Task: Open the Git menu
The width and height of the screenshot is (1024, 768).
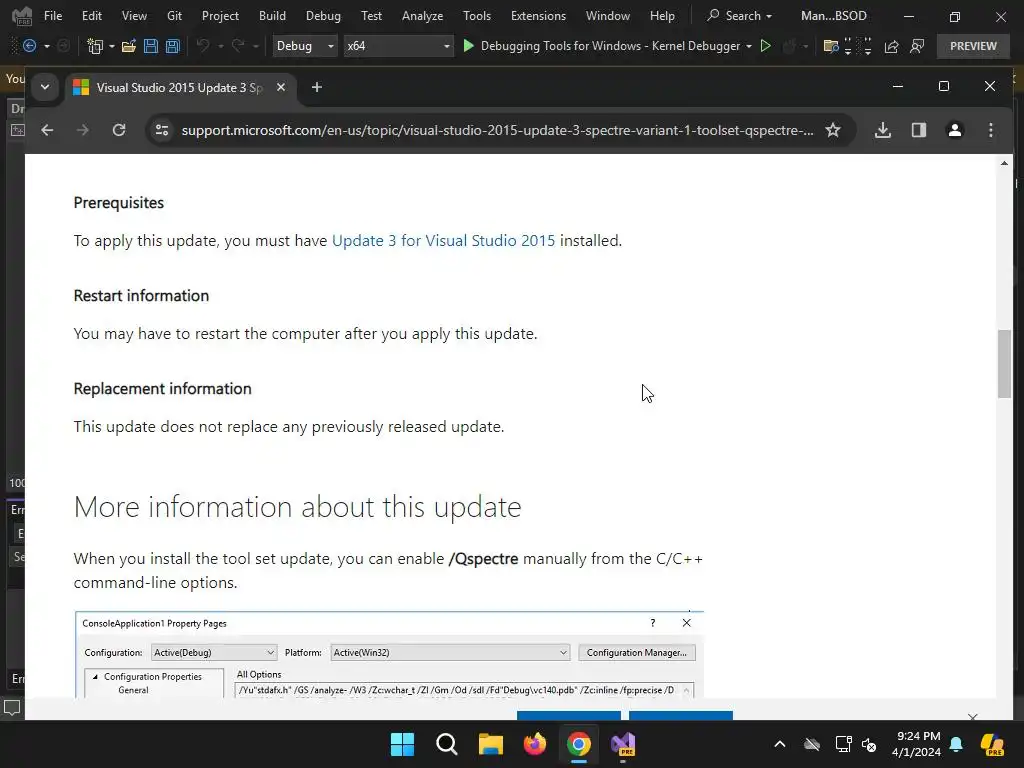Action: coord(174,16)
